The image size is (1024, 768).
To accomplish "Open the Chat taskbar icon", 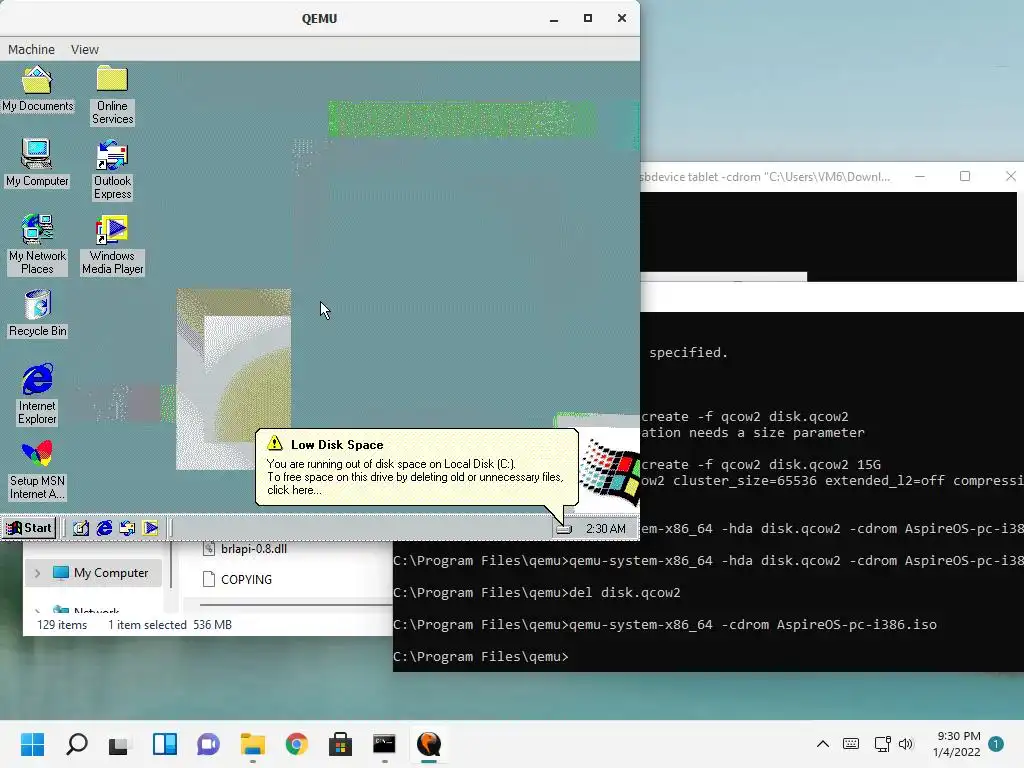I will click(208, 744).
